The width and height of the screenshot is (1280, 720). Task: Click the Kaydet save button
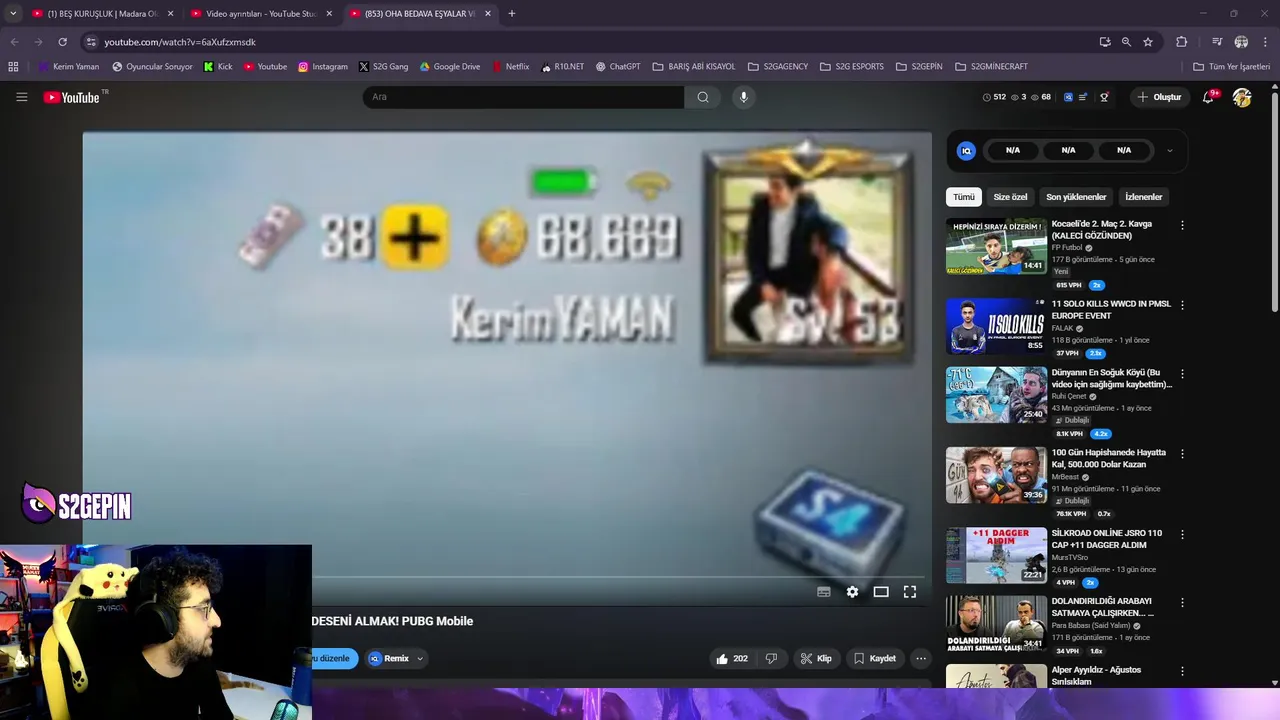click(x=875, y=658)
